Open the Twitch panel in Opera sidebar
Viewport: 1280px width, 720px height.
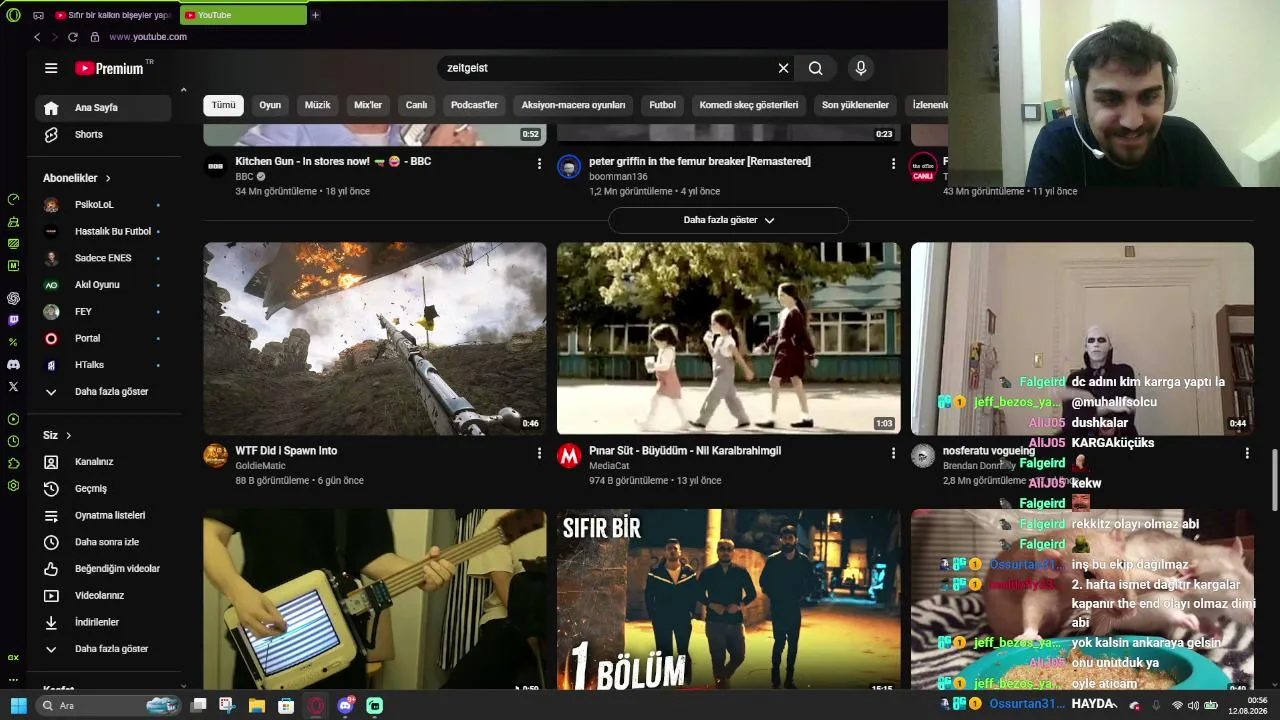13,320
